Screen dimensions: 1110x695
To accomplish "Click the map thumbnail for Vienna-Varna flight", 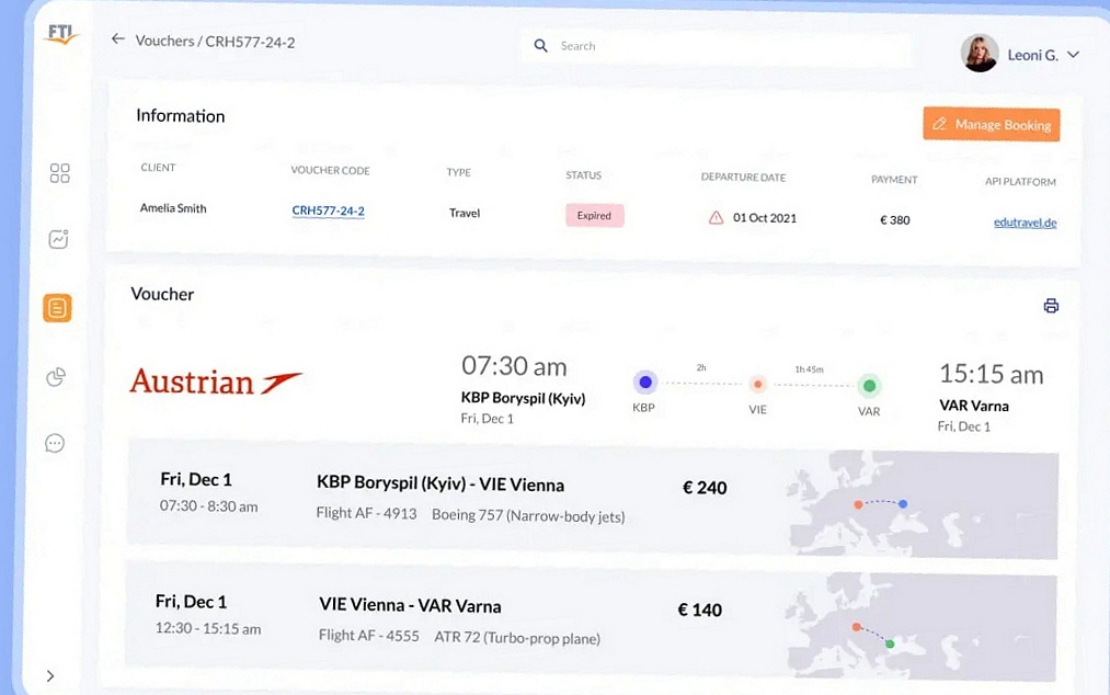I will [x=921, y=628].
